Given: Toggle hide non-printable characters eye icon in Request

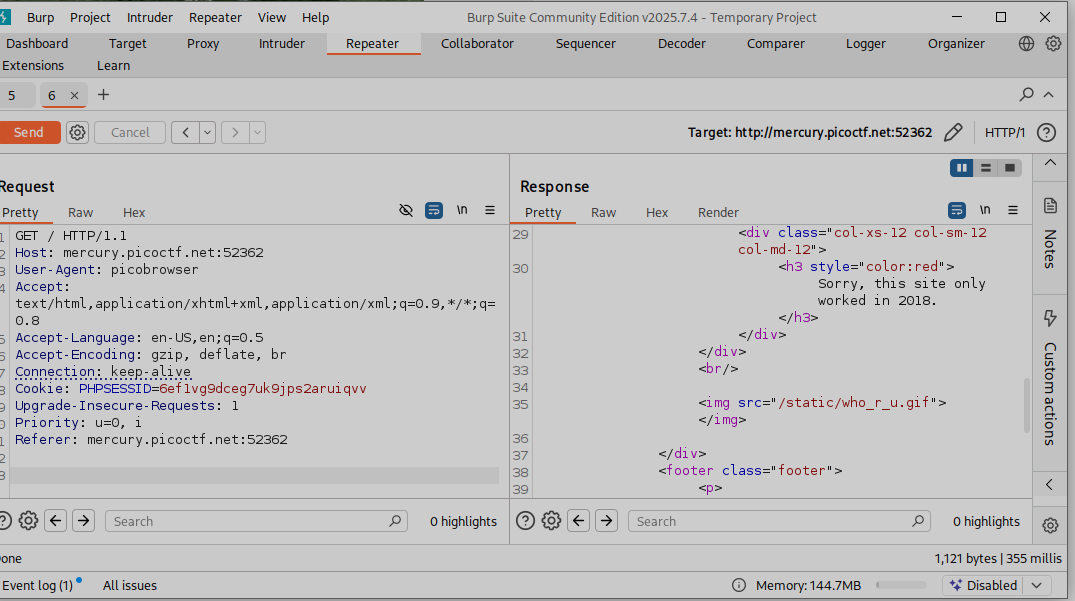Looking at the screenshot, I should 405,210.
